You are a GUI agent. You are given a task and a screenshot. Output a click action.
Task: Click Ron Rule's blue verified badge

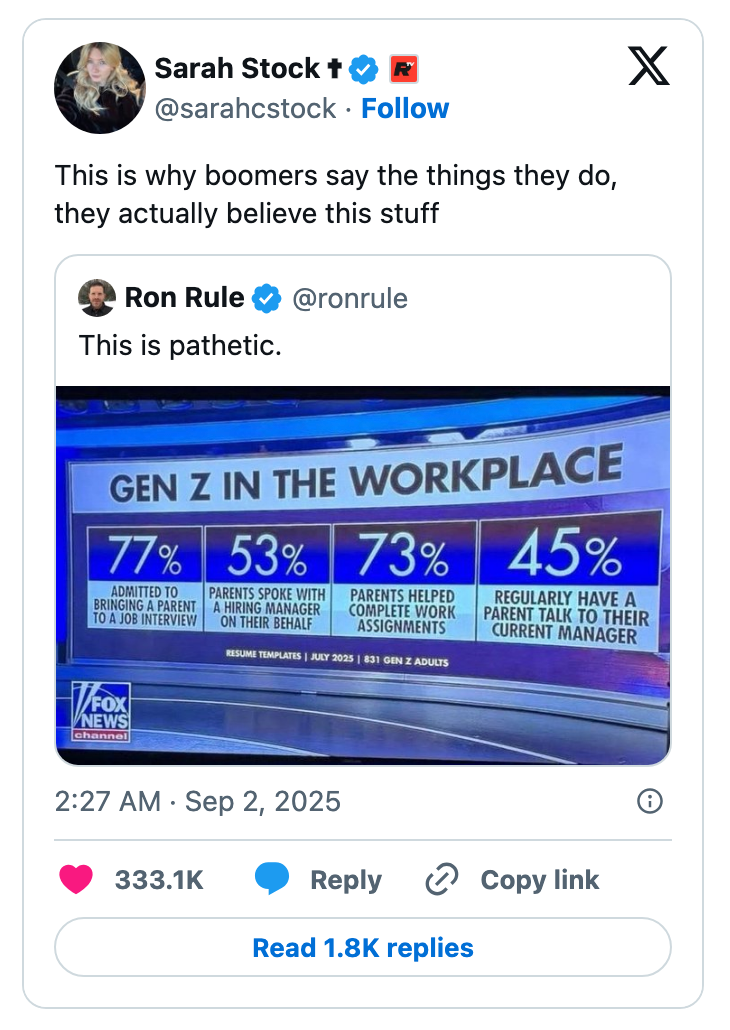click(265, 297)
